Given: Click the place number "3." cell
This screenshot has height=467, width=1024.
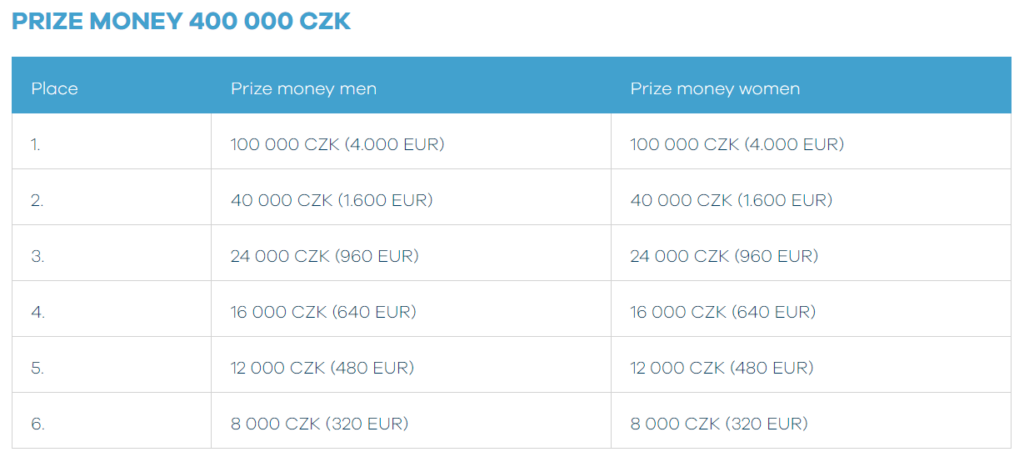Looking at the screenshot, I should [37, 256].
